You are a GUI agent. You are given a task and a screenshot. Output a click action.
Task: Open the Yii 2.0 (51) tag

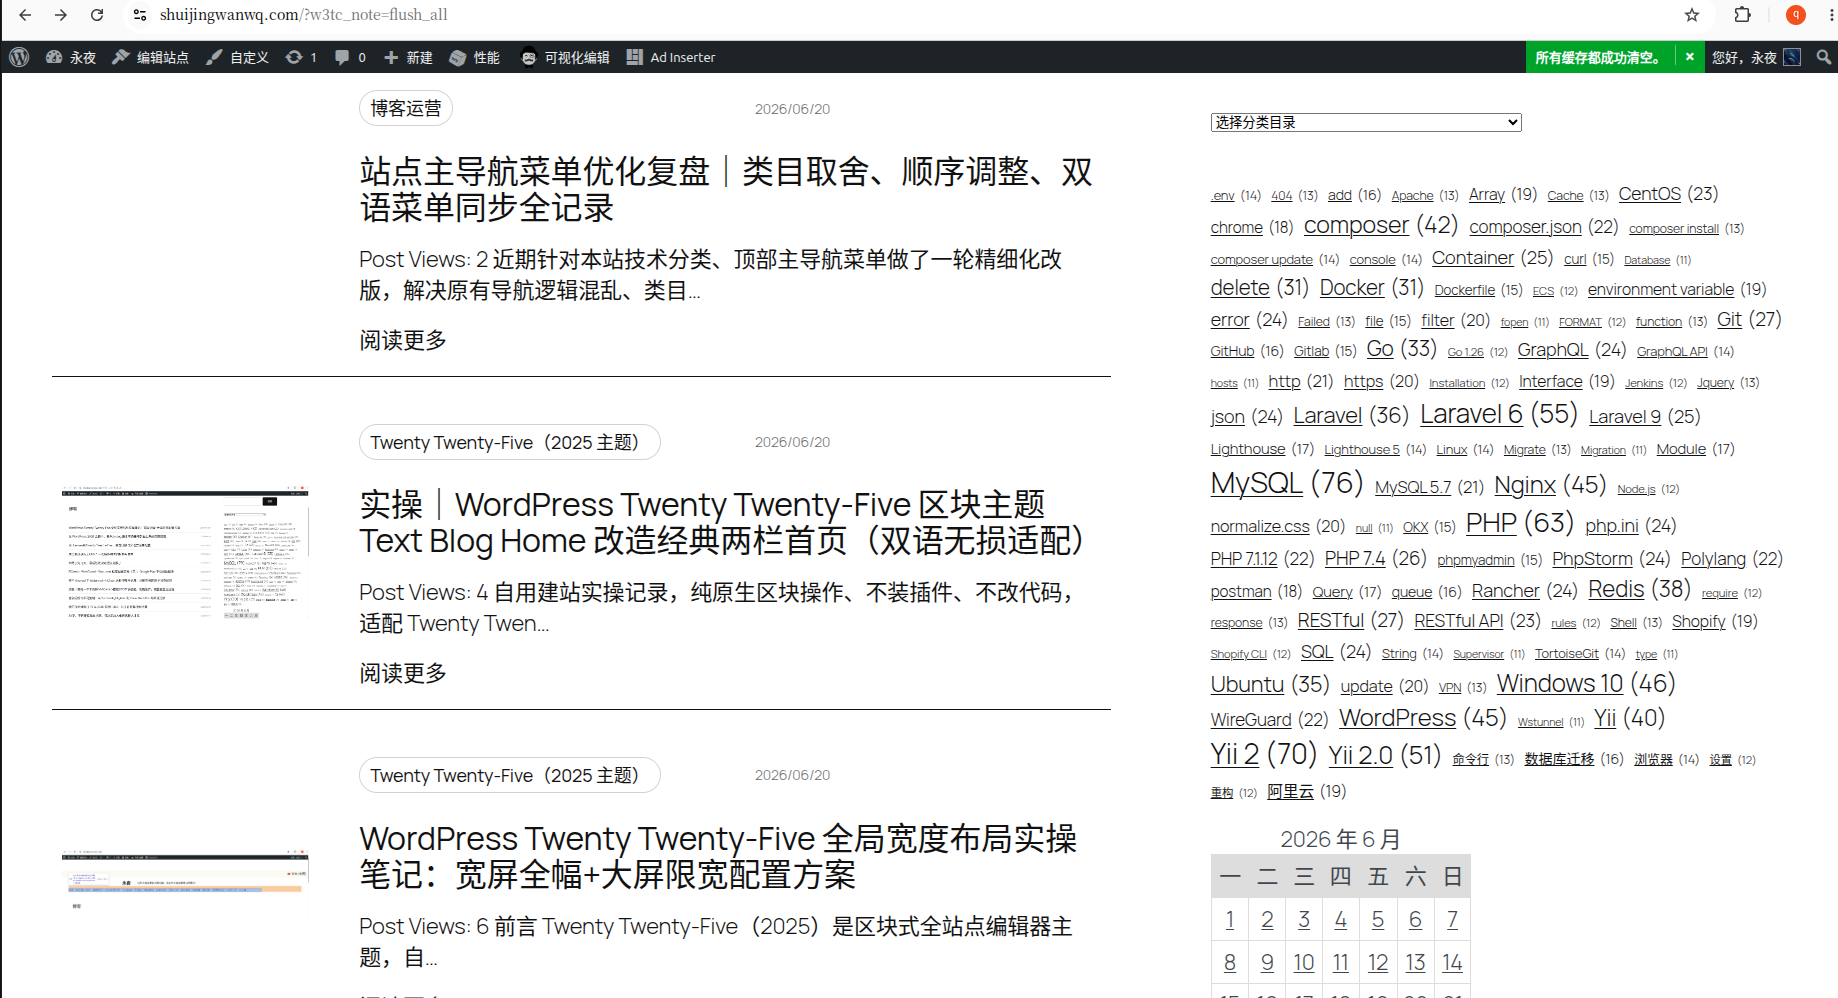pyautogui.click(x=1361, y=756)
